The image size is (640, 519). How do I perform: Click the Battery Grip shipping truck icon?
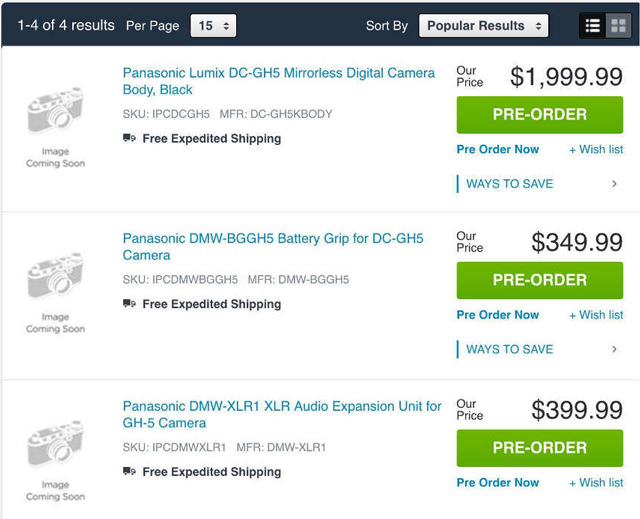pos(129,304)
